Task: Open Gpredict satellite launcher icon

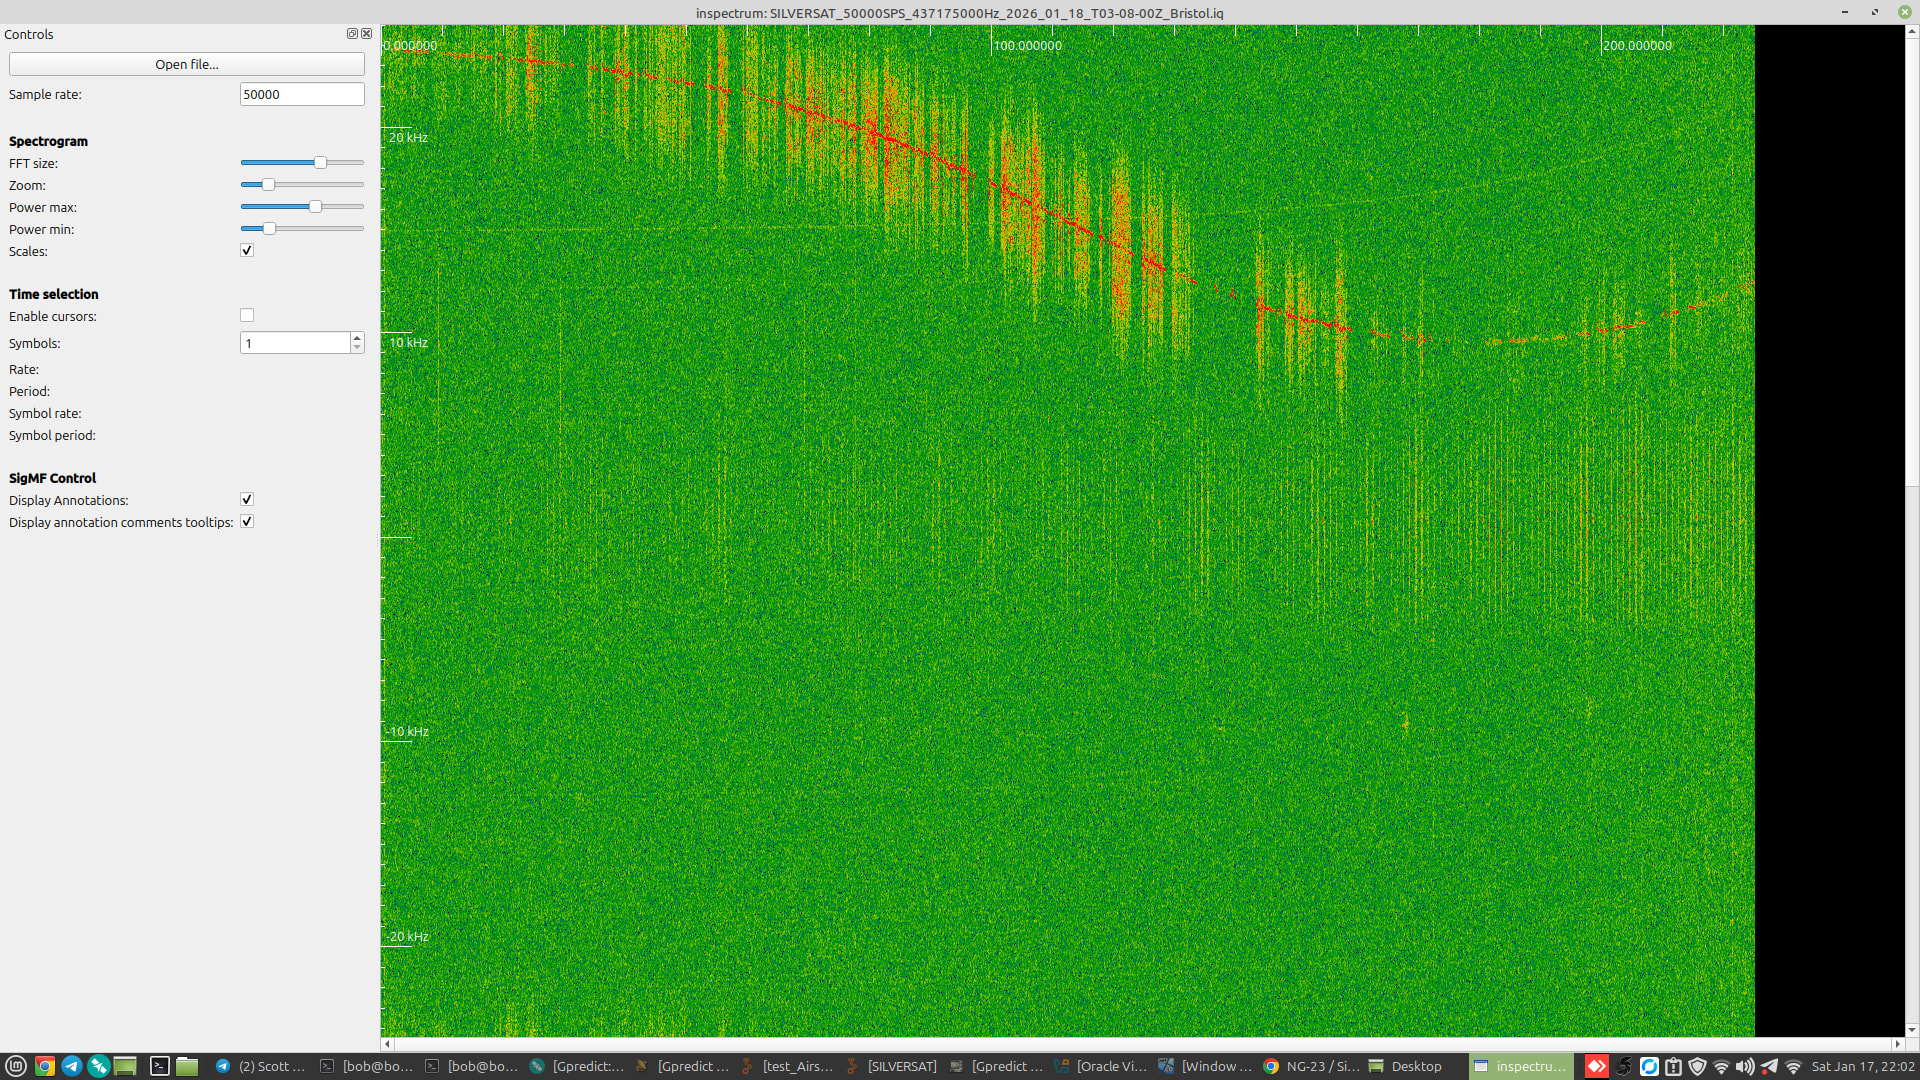Action: click(98, 1066)
